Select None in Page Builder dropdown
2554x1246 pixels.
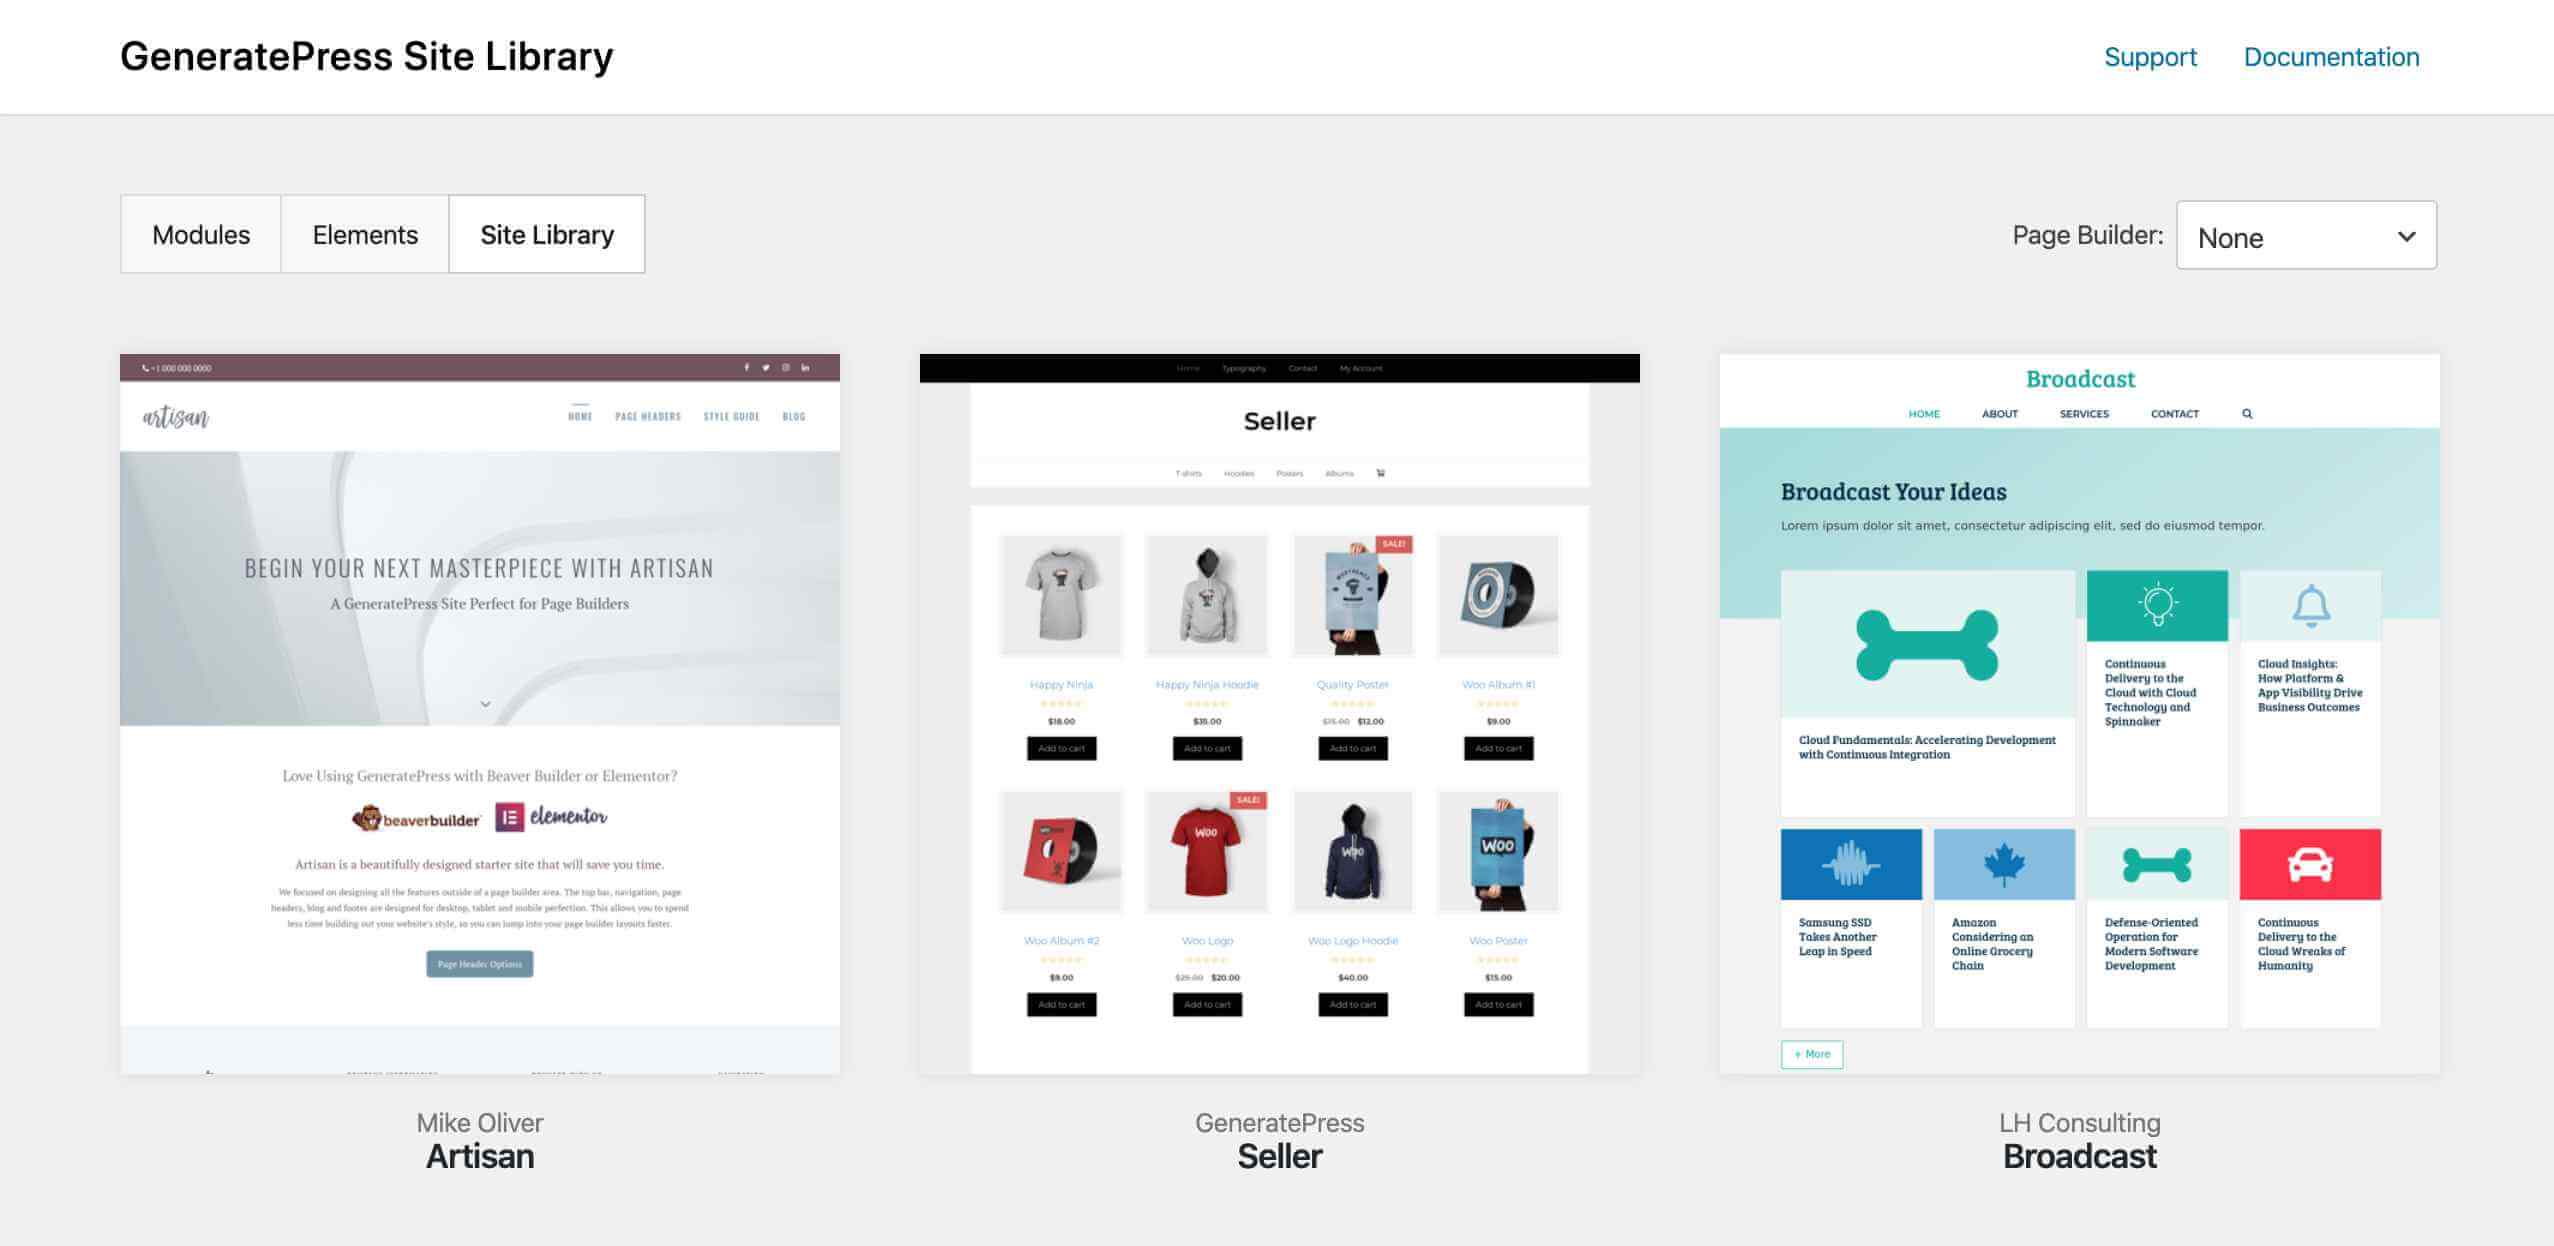[x=2306, y=235]
